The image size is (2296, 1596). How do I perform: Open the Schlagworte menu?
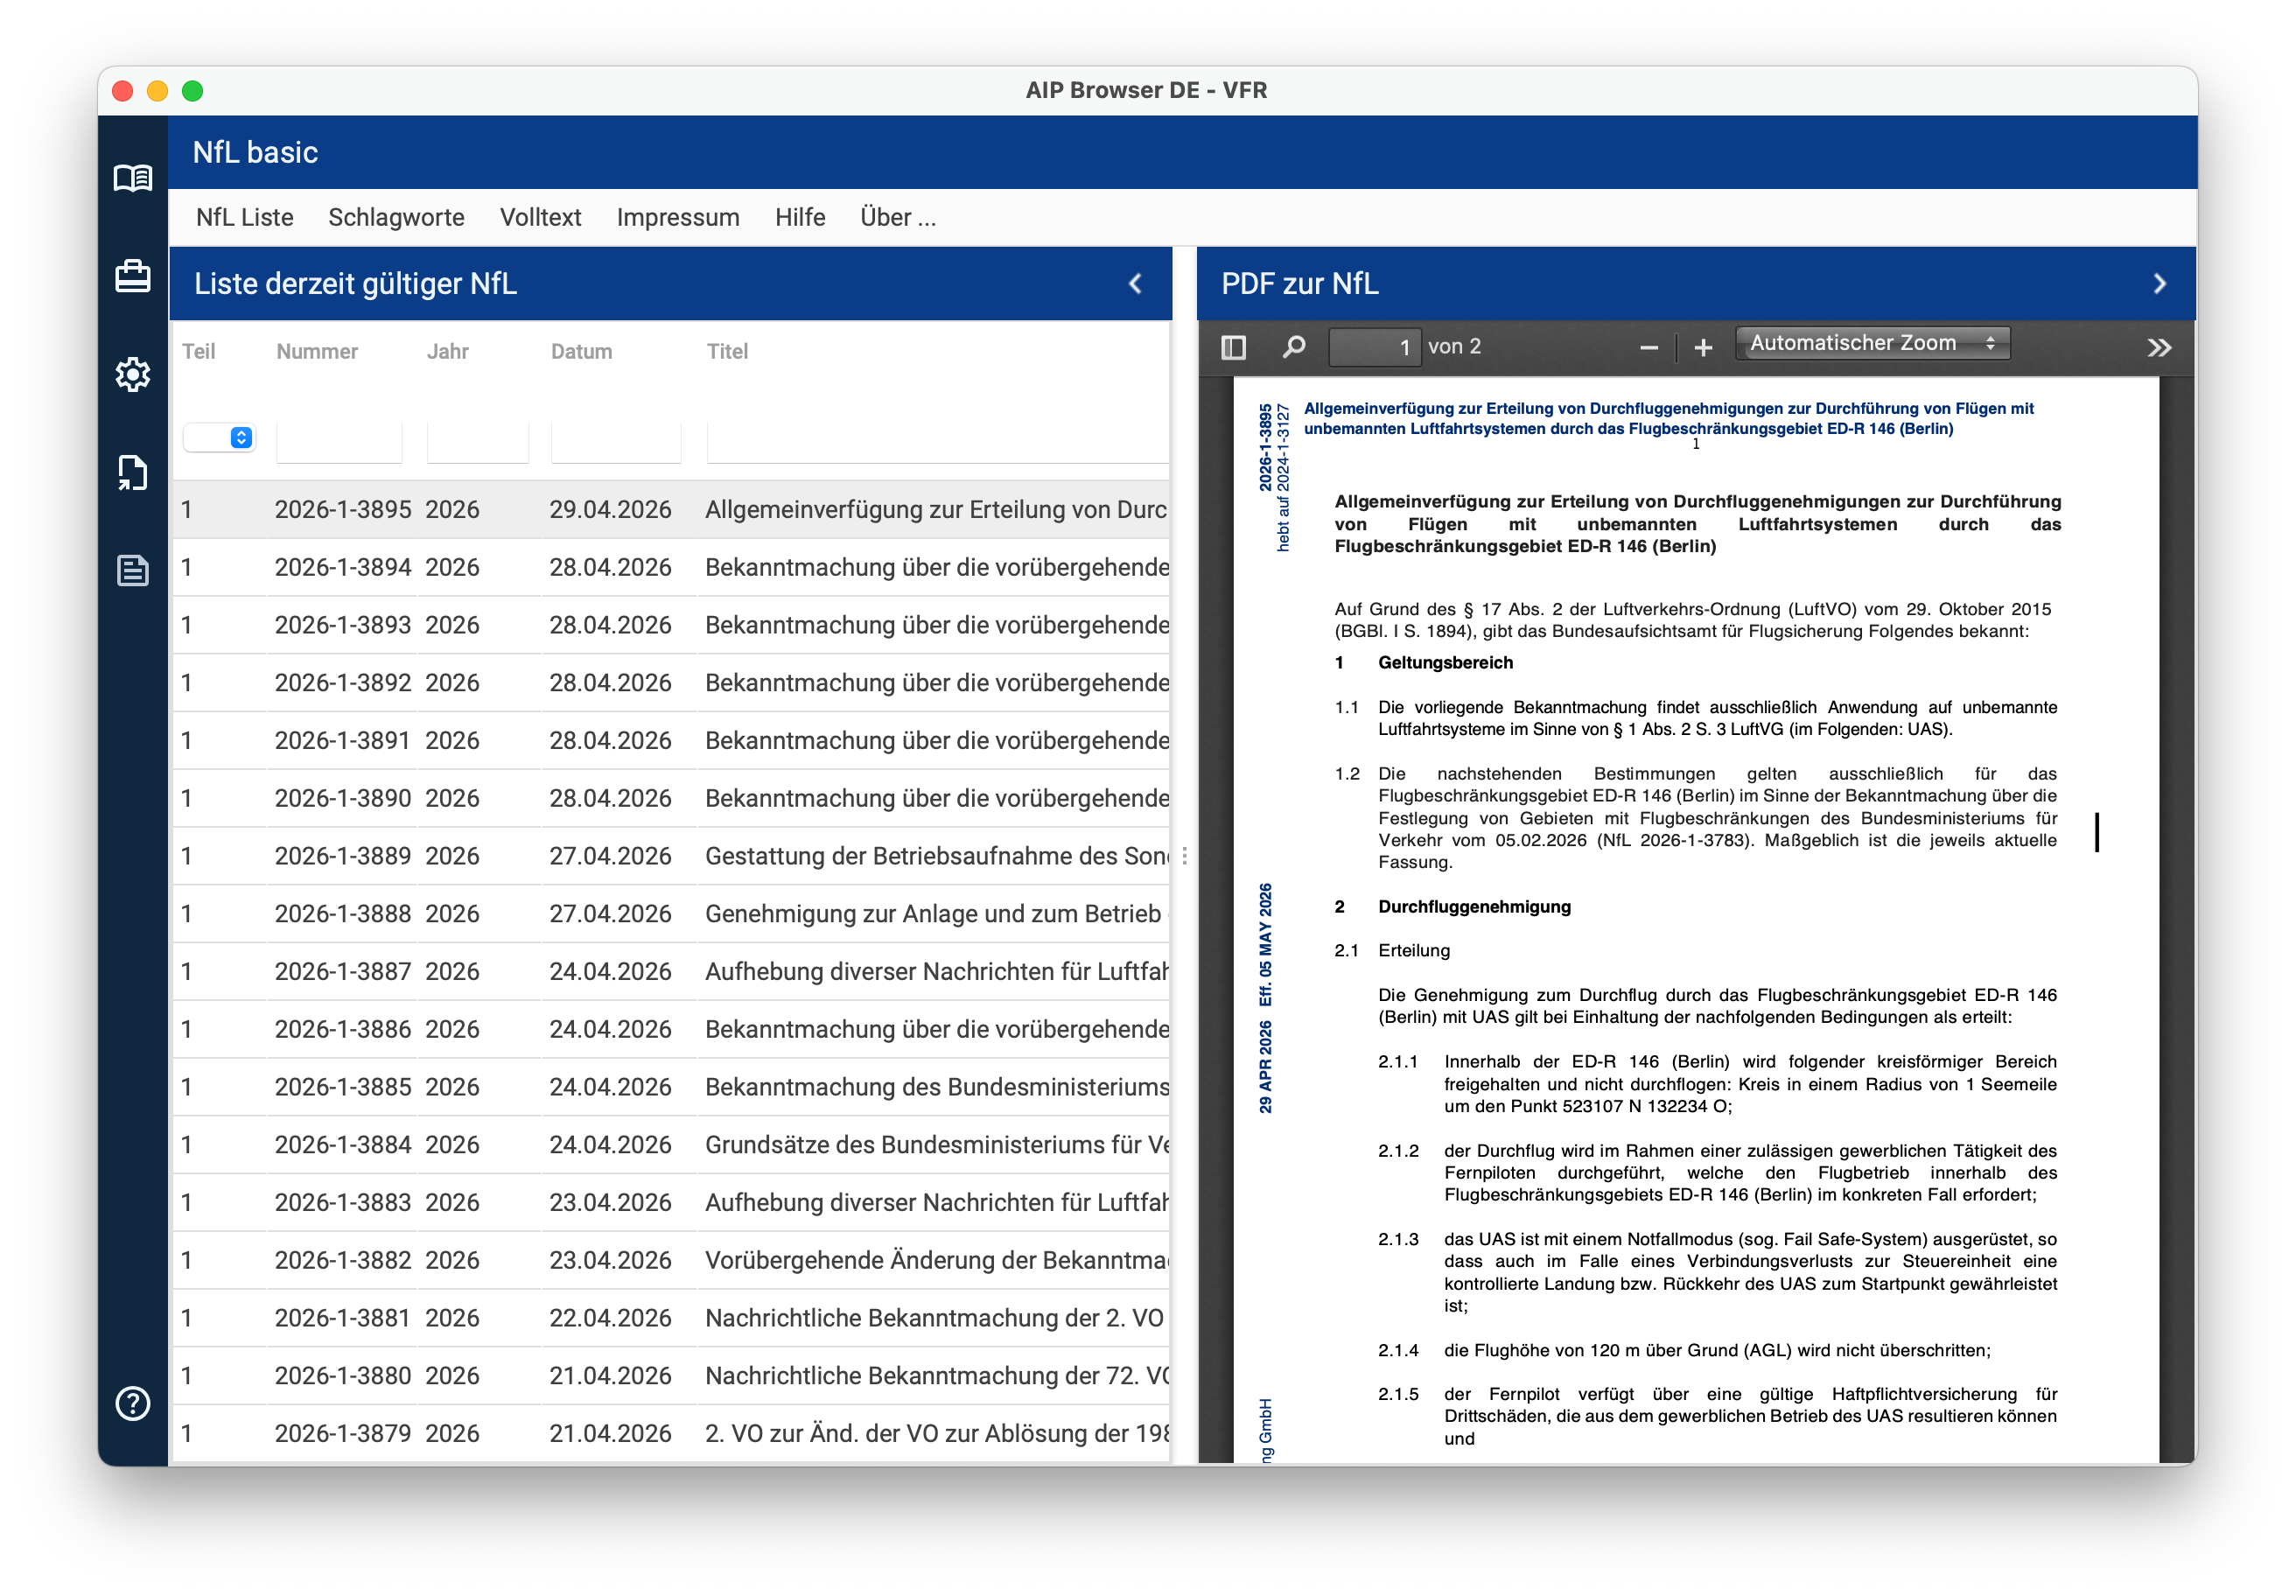396,217
